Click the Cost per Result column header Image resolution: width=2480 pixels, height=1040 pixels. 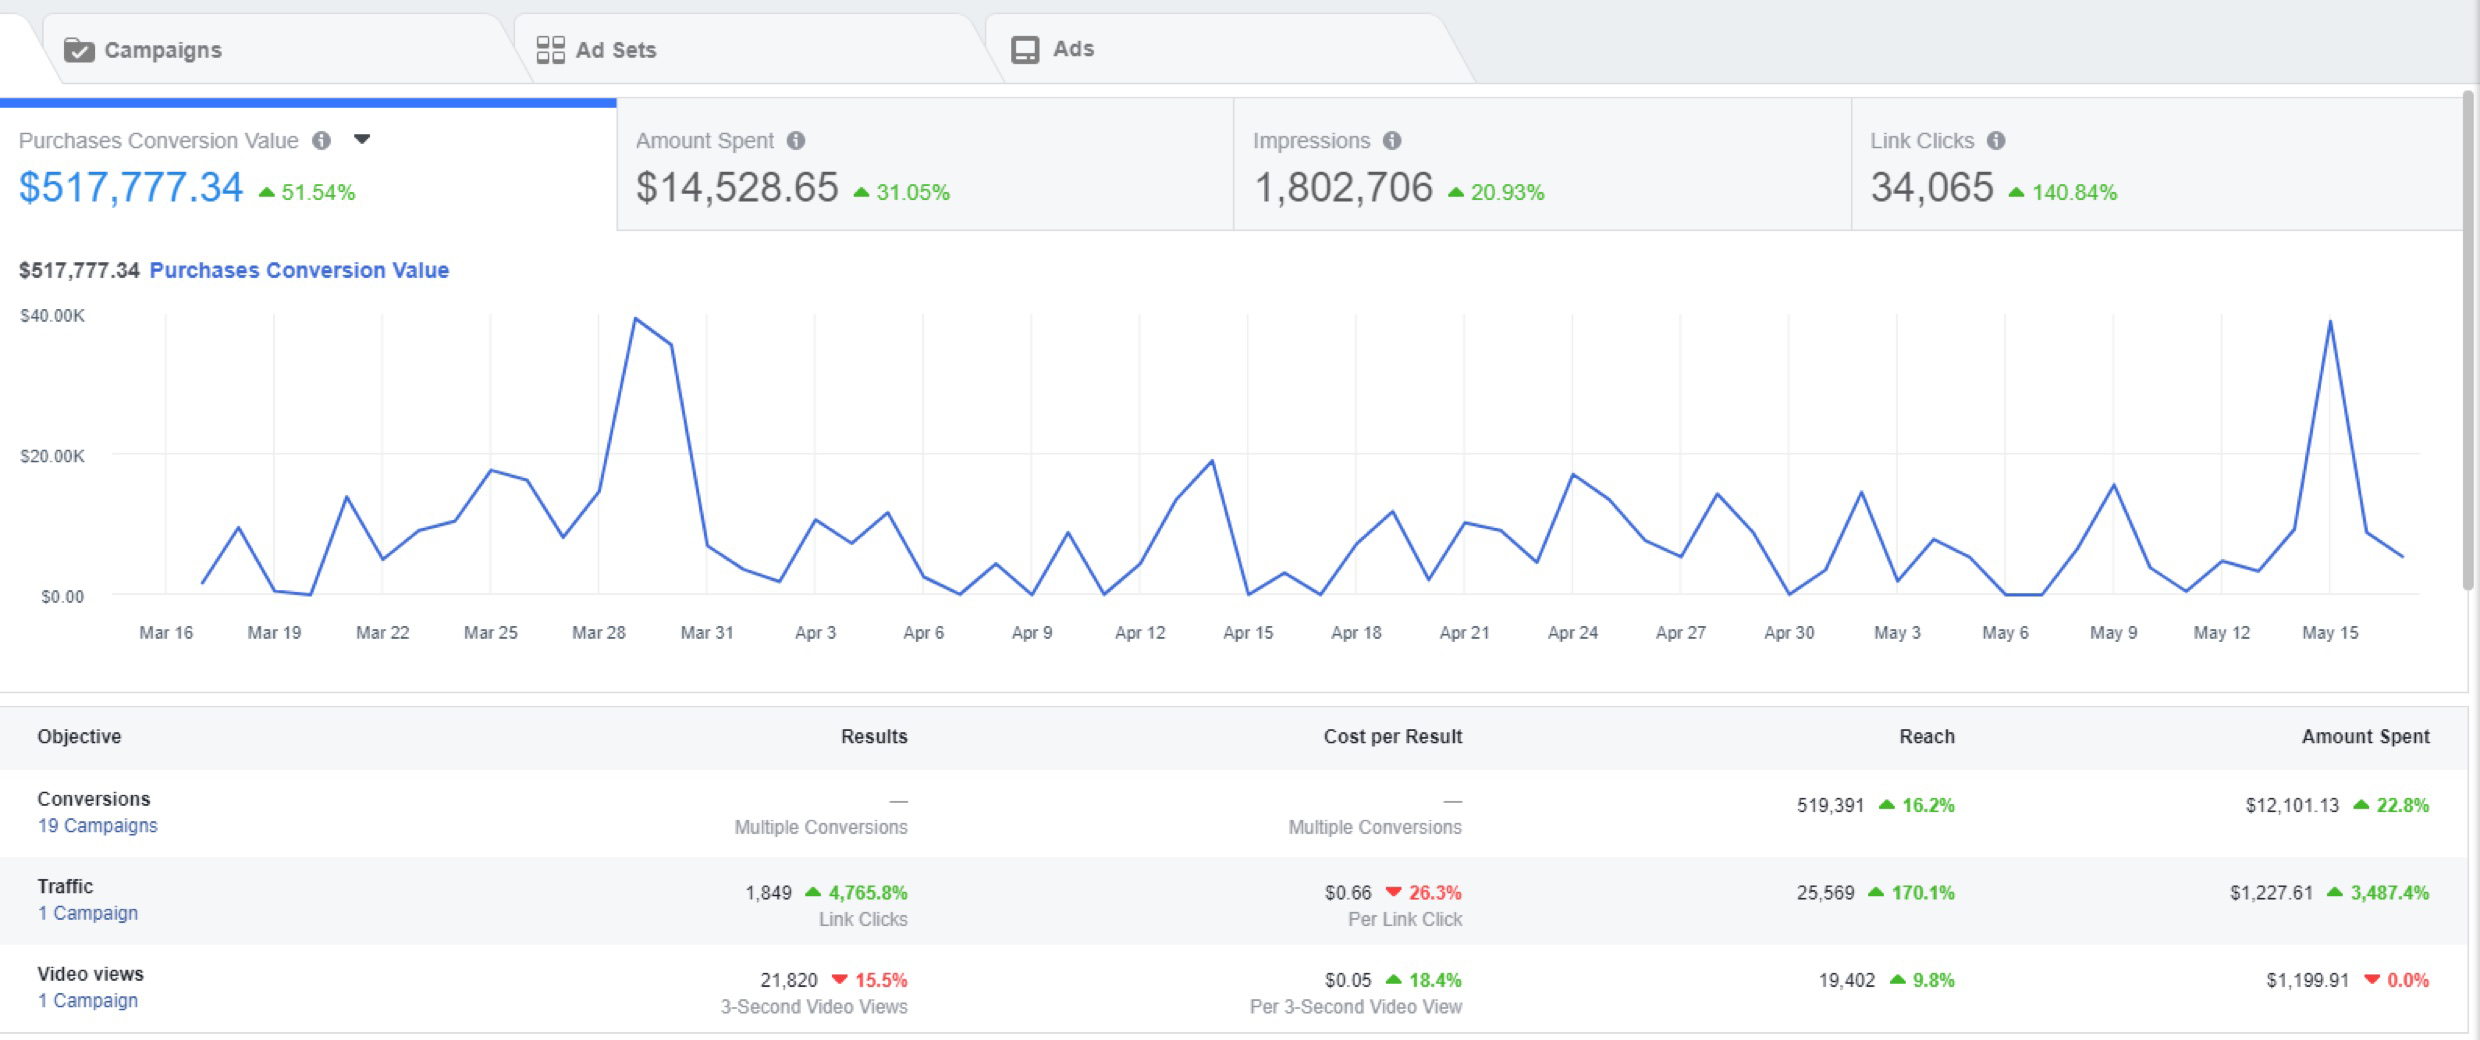pos(1393,737)
